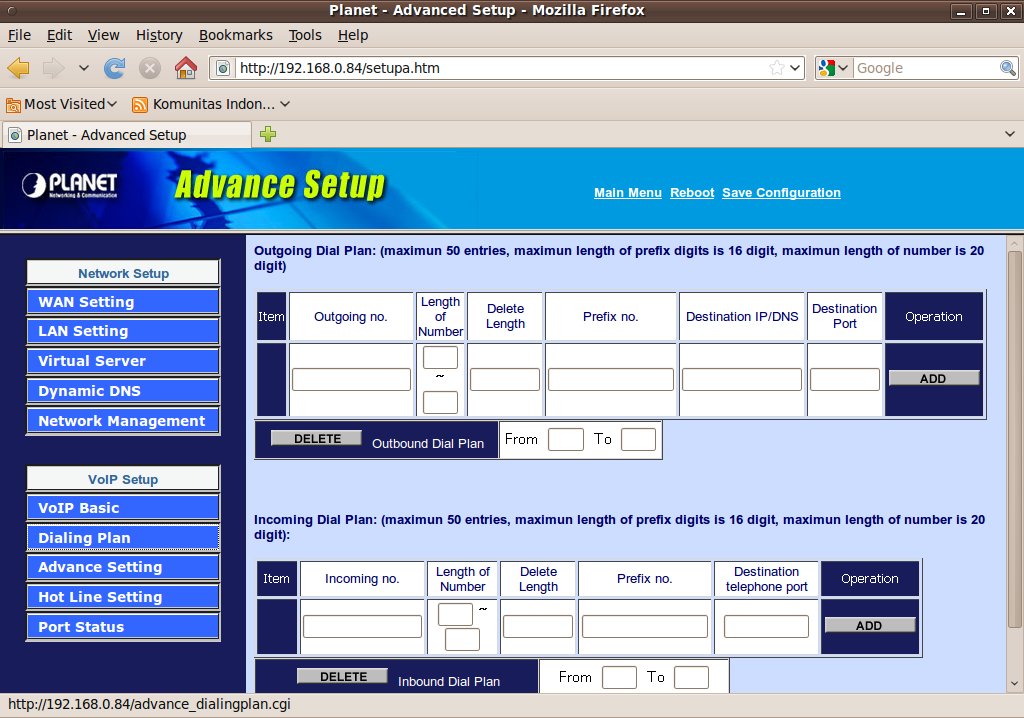Open the Edit menu
This screenshot has width=1024, height=718.
point(59,35)
